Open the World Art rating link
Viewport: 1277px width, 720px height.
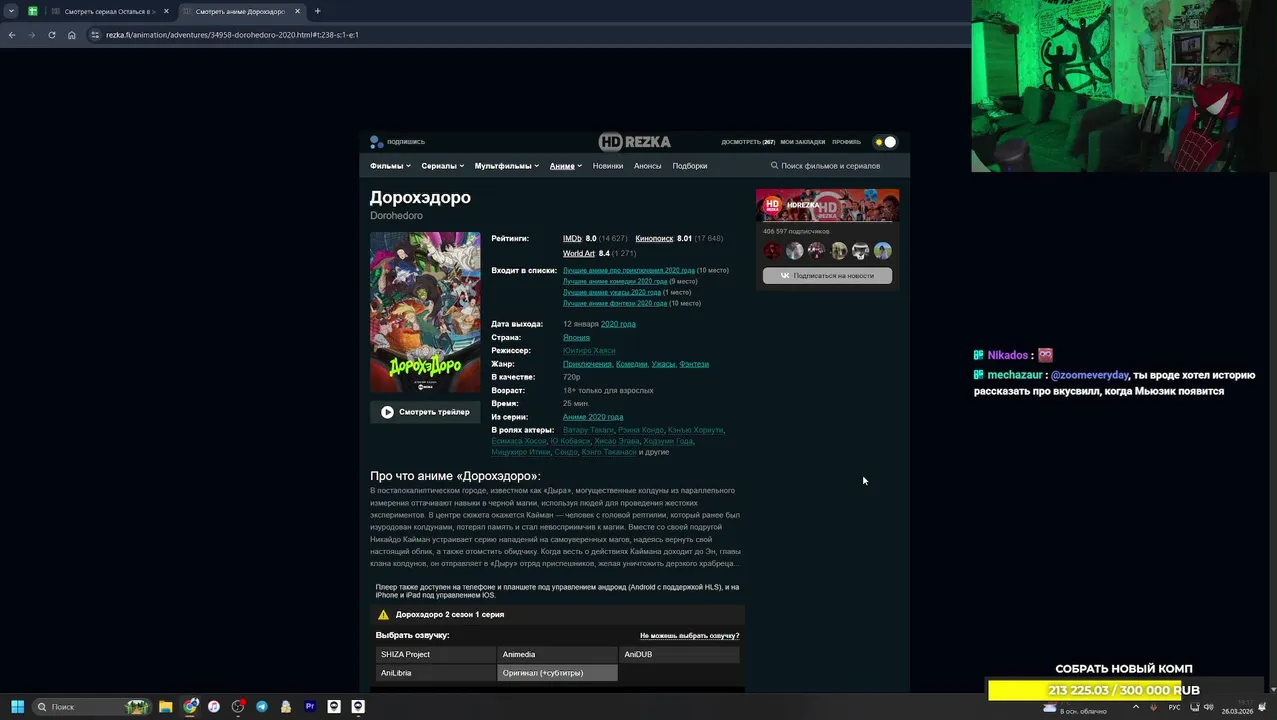coord(579,254)
